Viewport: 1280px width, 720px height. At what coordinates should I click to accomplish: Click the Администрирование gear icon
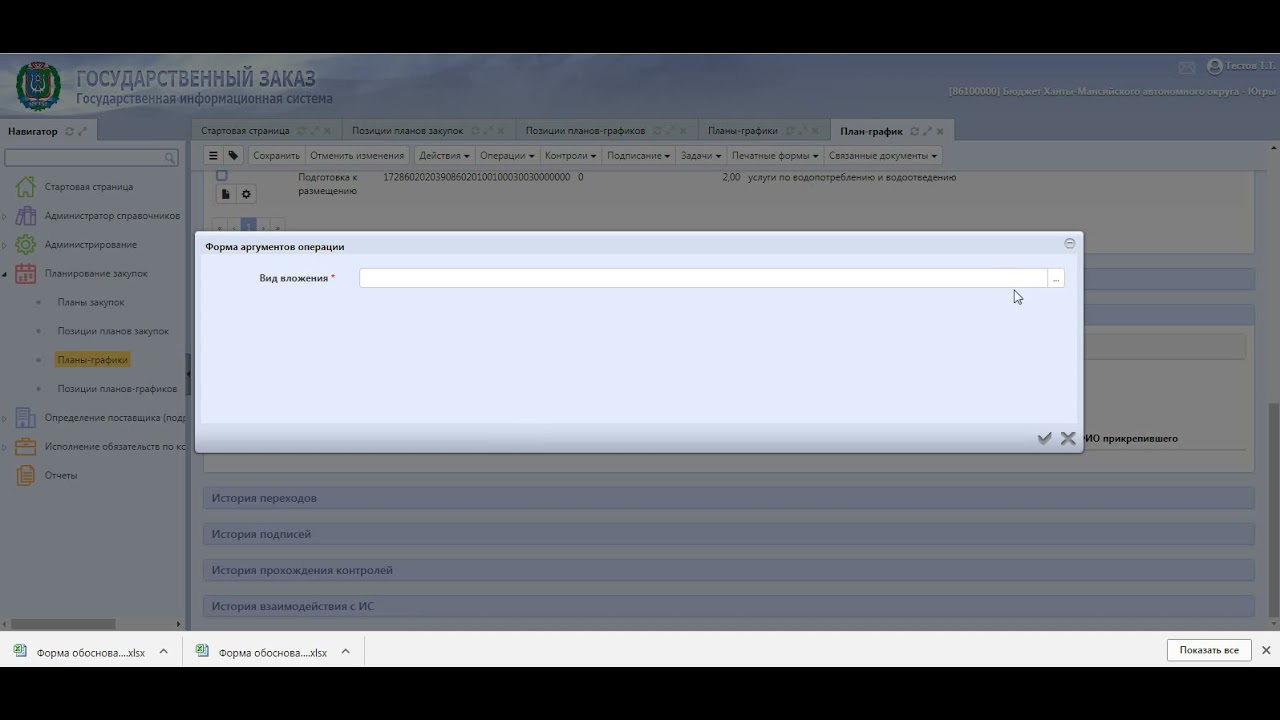pos(25,245)
